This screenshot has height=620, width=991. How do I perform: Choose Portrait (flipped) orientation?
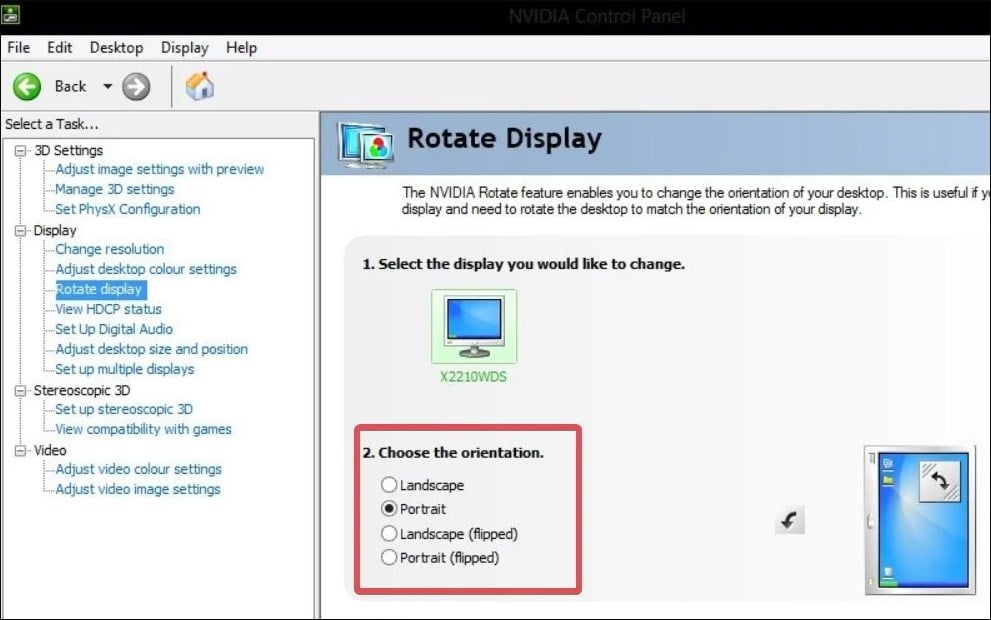click(389, 557)
